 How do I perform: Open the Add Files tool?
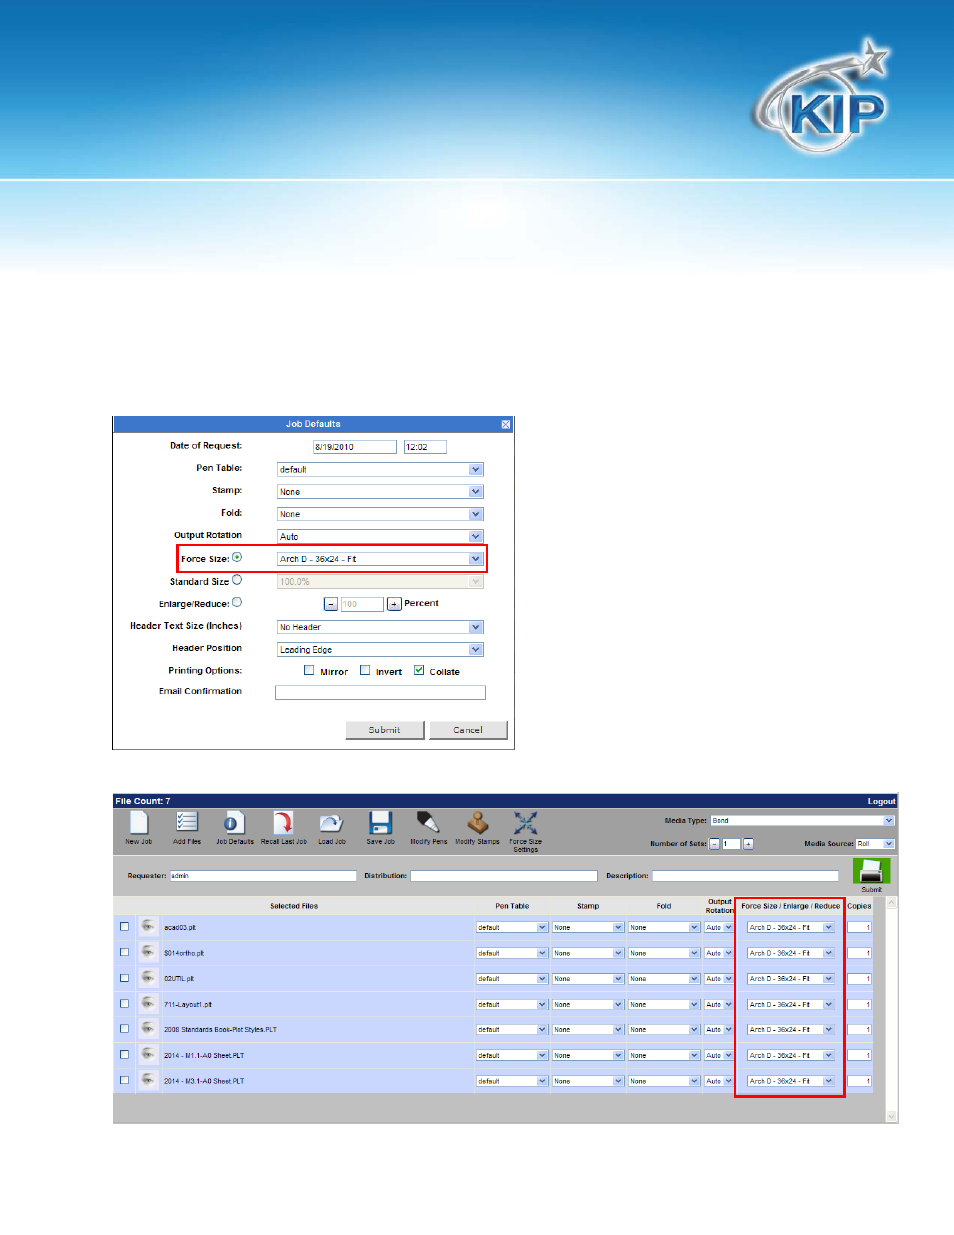coord(187,822)
